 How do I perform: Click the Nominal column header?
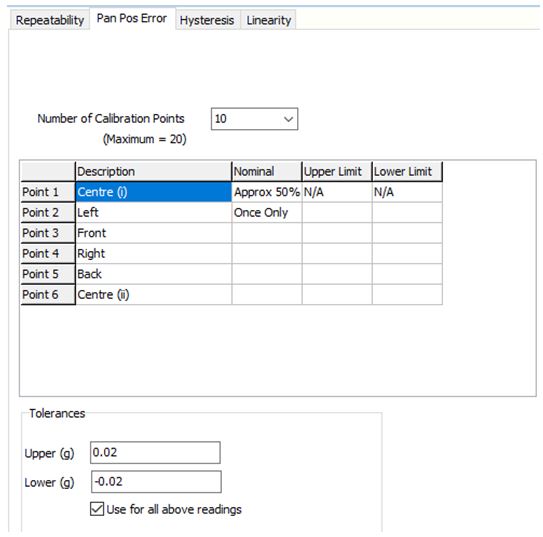pos(267,171)
